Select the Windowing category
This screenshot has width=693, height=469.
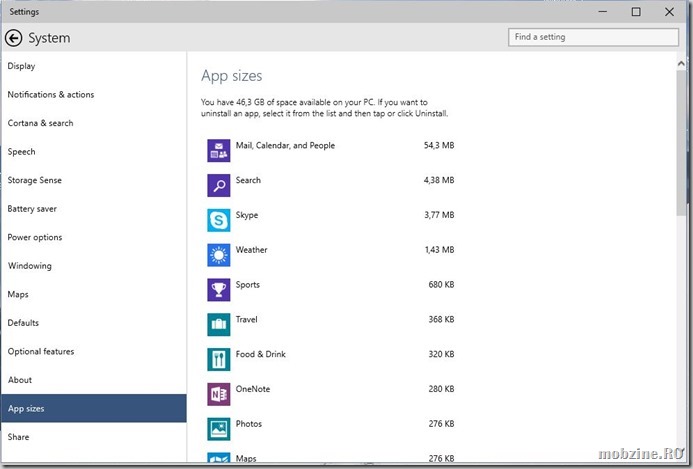point(93,266)
